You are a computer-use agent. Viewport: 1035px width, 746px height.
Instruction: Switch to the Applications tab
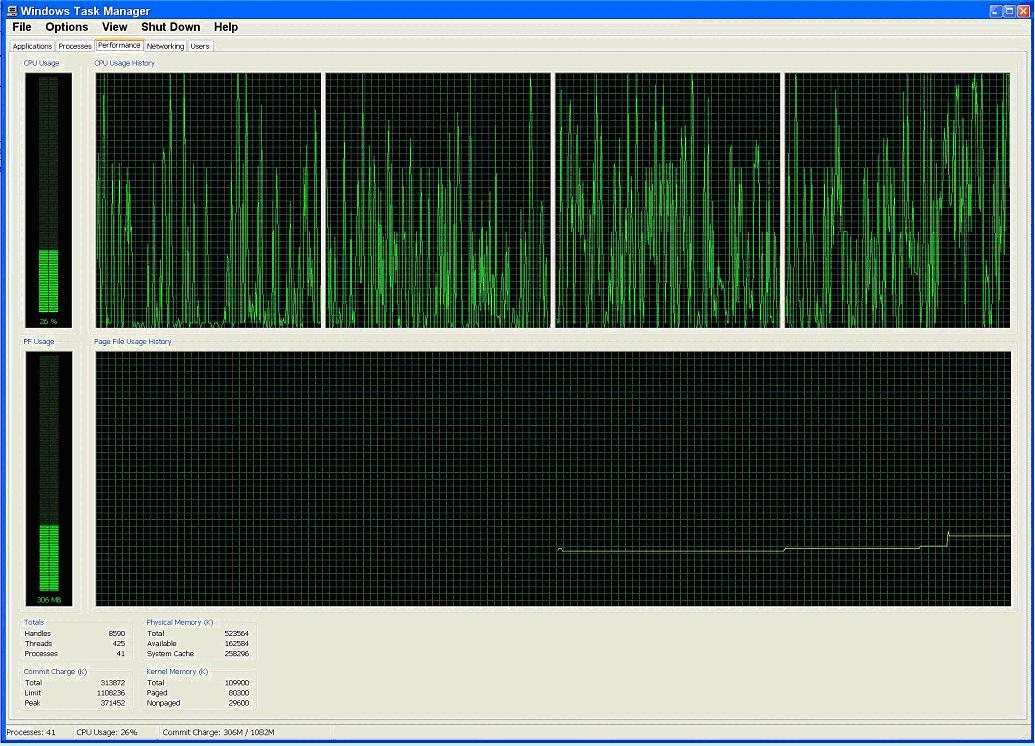tap(32, 46)
